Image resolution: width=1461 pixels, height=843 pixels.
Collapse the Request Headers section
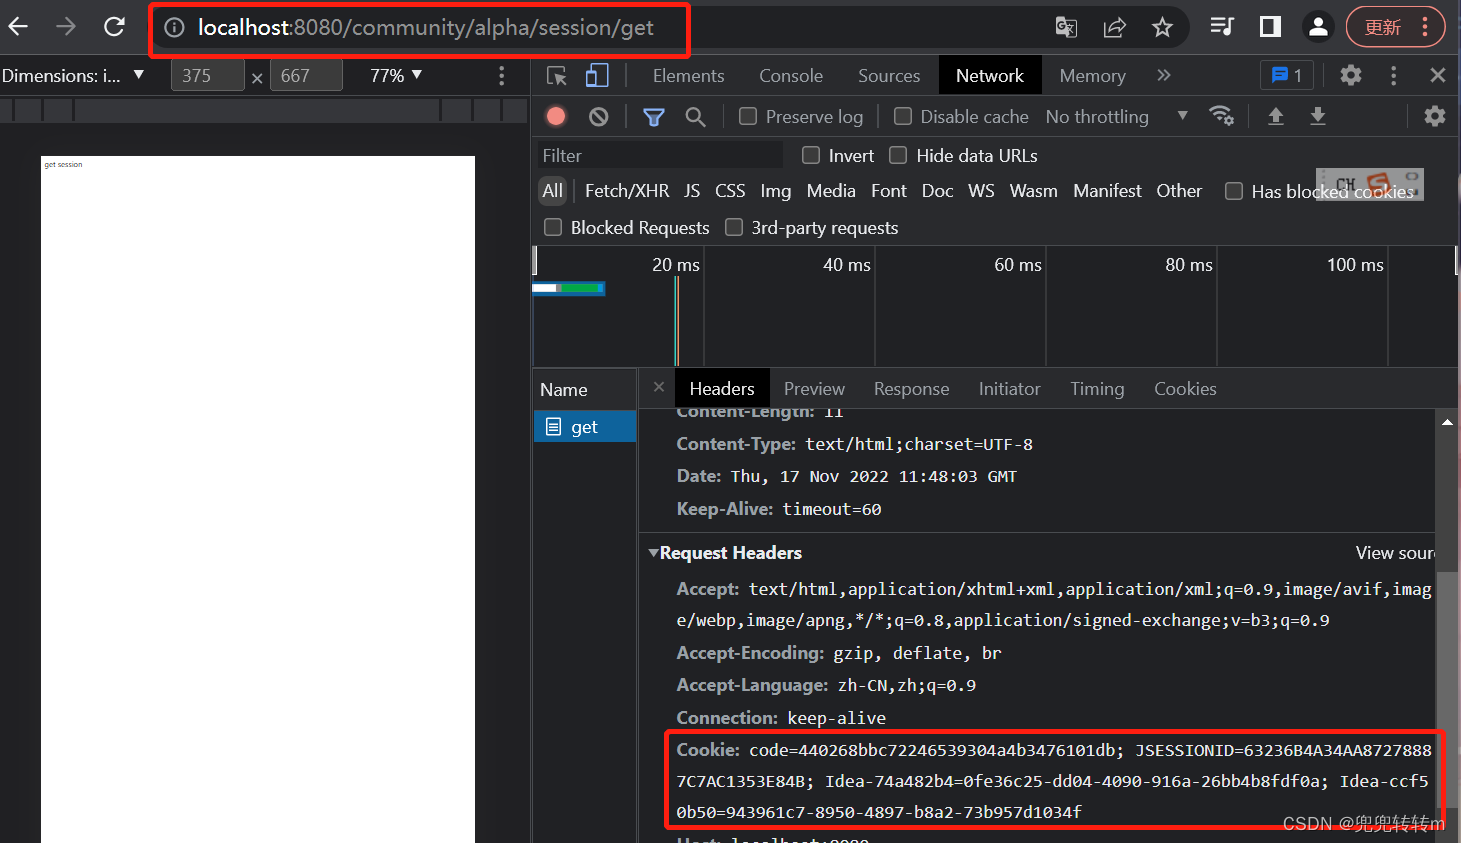tap(654, 553)
